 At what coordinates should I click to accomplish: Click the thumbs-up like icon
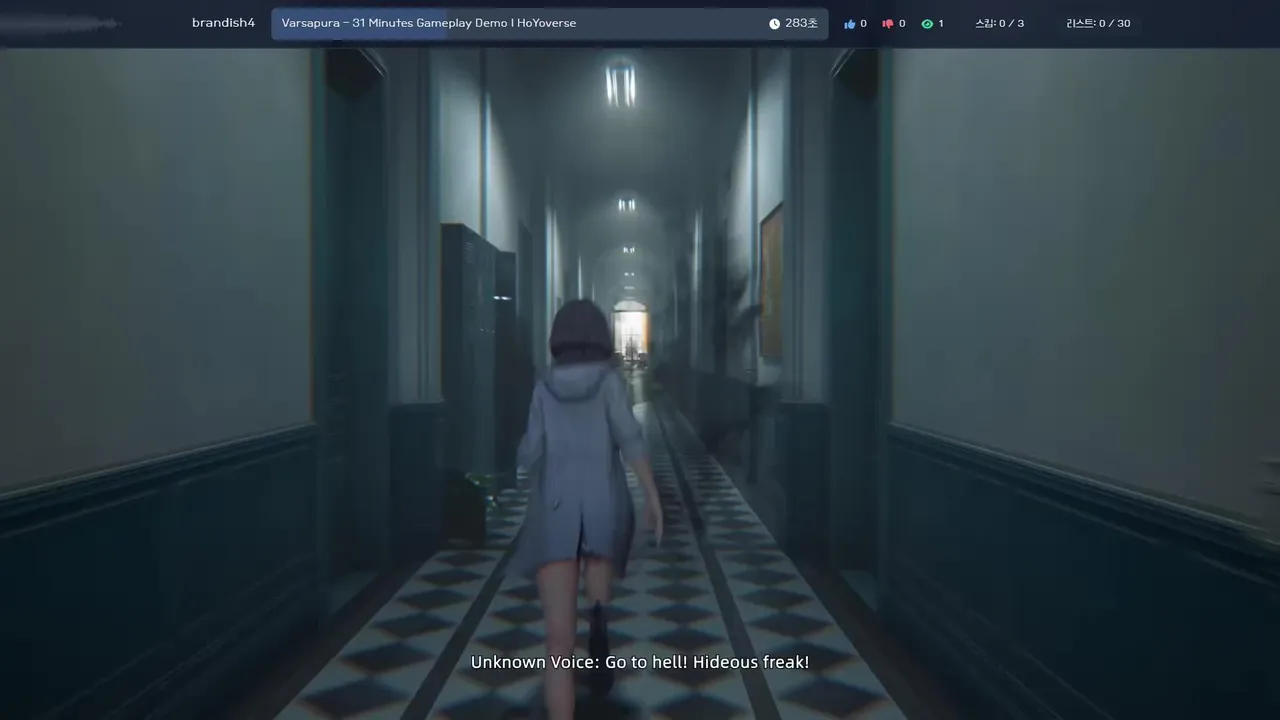pyautogui.click(x=850, y=24)
